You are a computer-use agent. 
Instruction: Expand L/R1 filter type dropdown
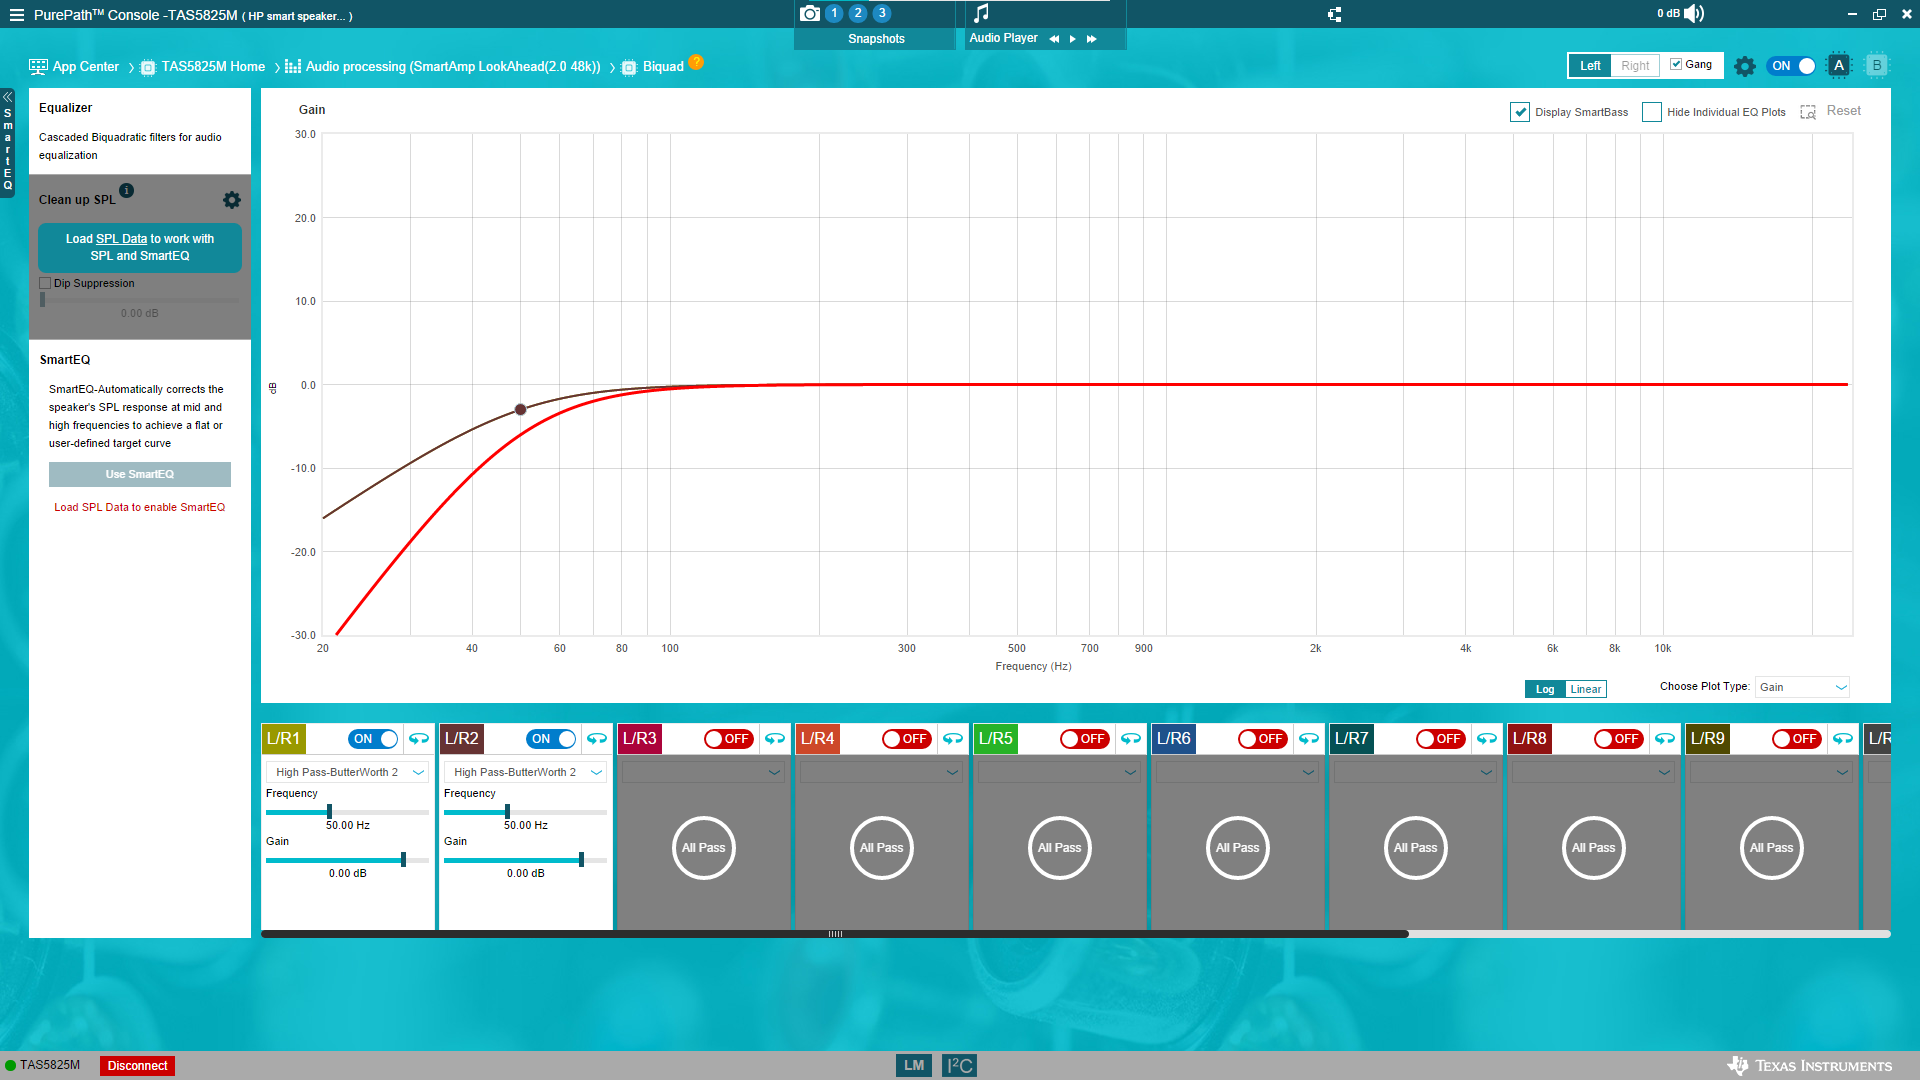[418, 772]
